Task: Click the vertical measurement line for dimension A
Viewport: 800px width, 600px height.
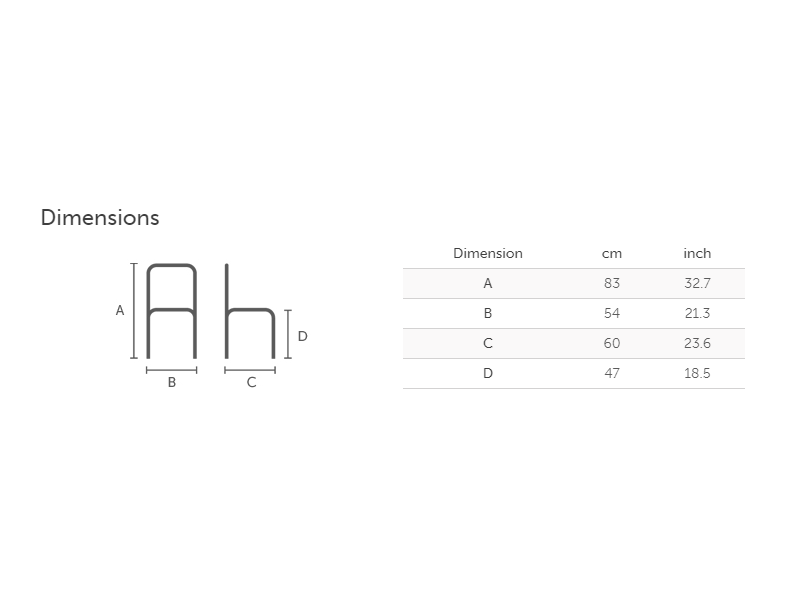Action: click(x=134, y=310)
